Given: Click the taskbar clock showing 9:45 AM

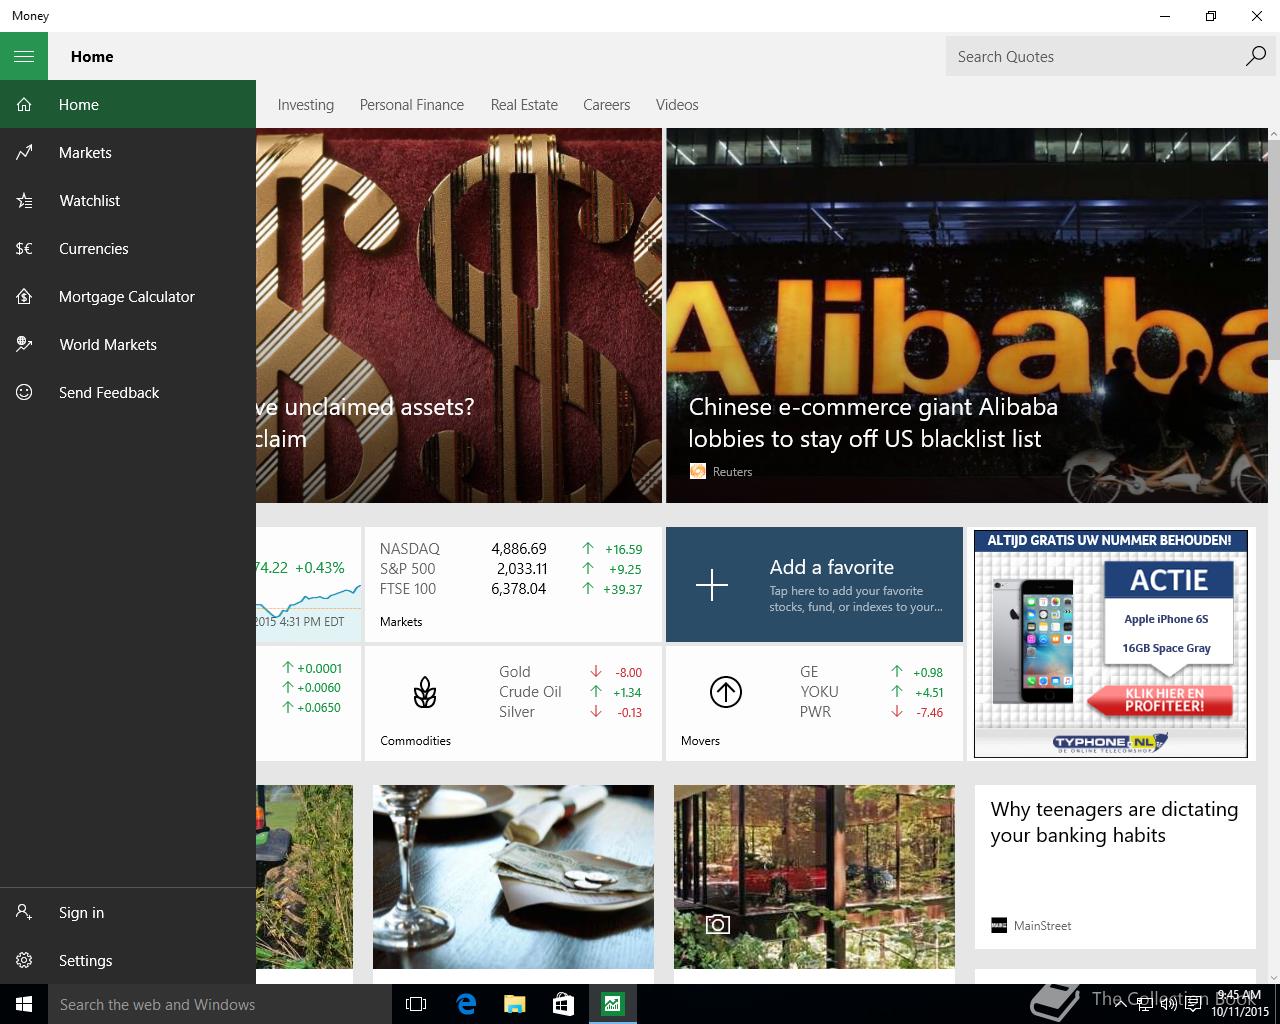Looking at the screenshot, I should pyautogui.click(x=1238, y=1004).
